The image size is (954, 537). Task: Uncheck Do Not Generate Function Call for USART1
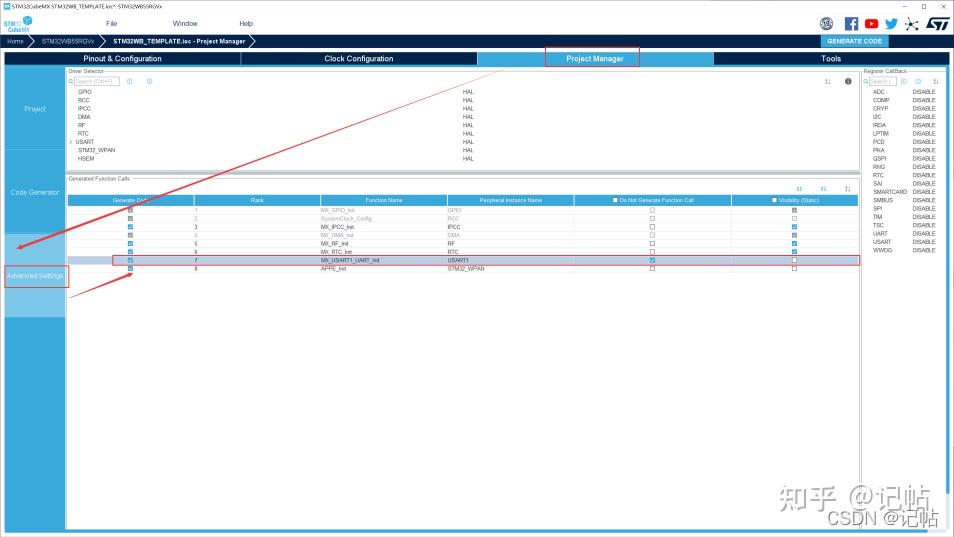652,260
